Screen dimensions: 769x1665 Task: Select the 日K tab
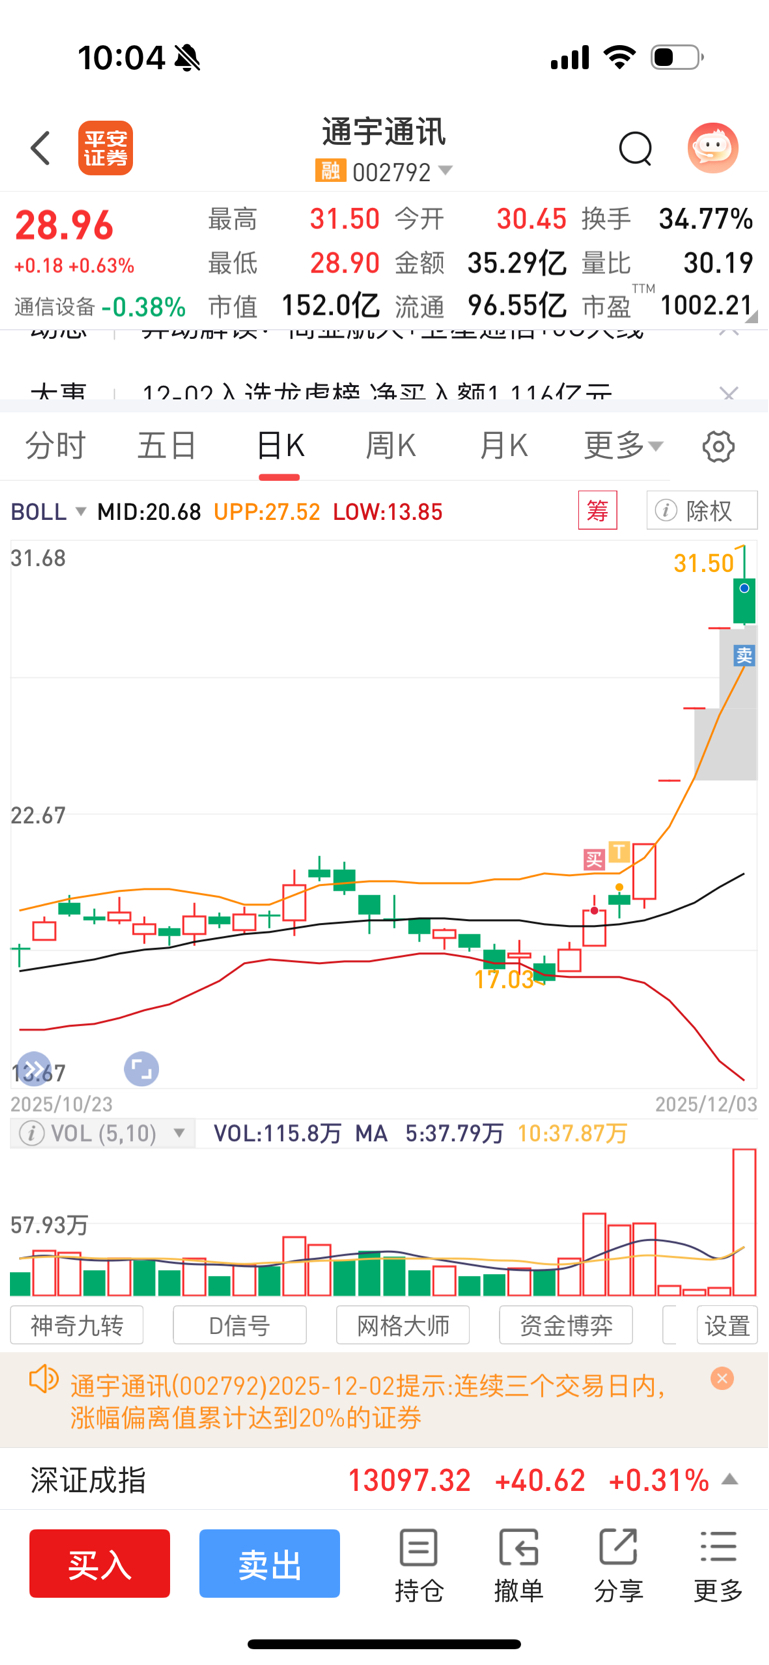(280, 445)
